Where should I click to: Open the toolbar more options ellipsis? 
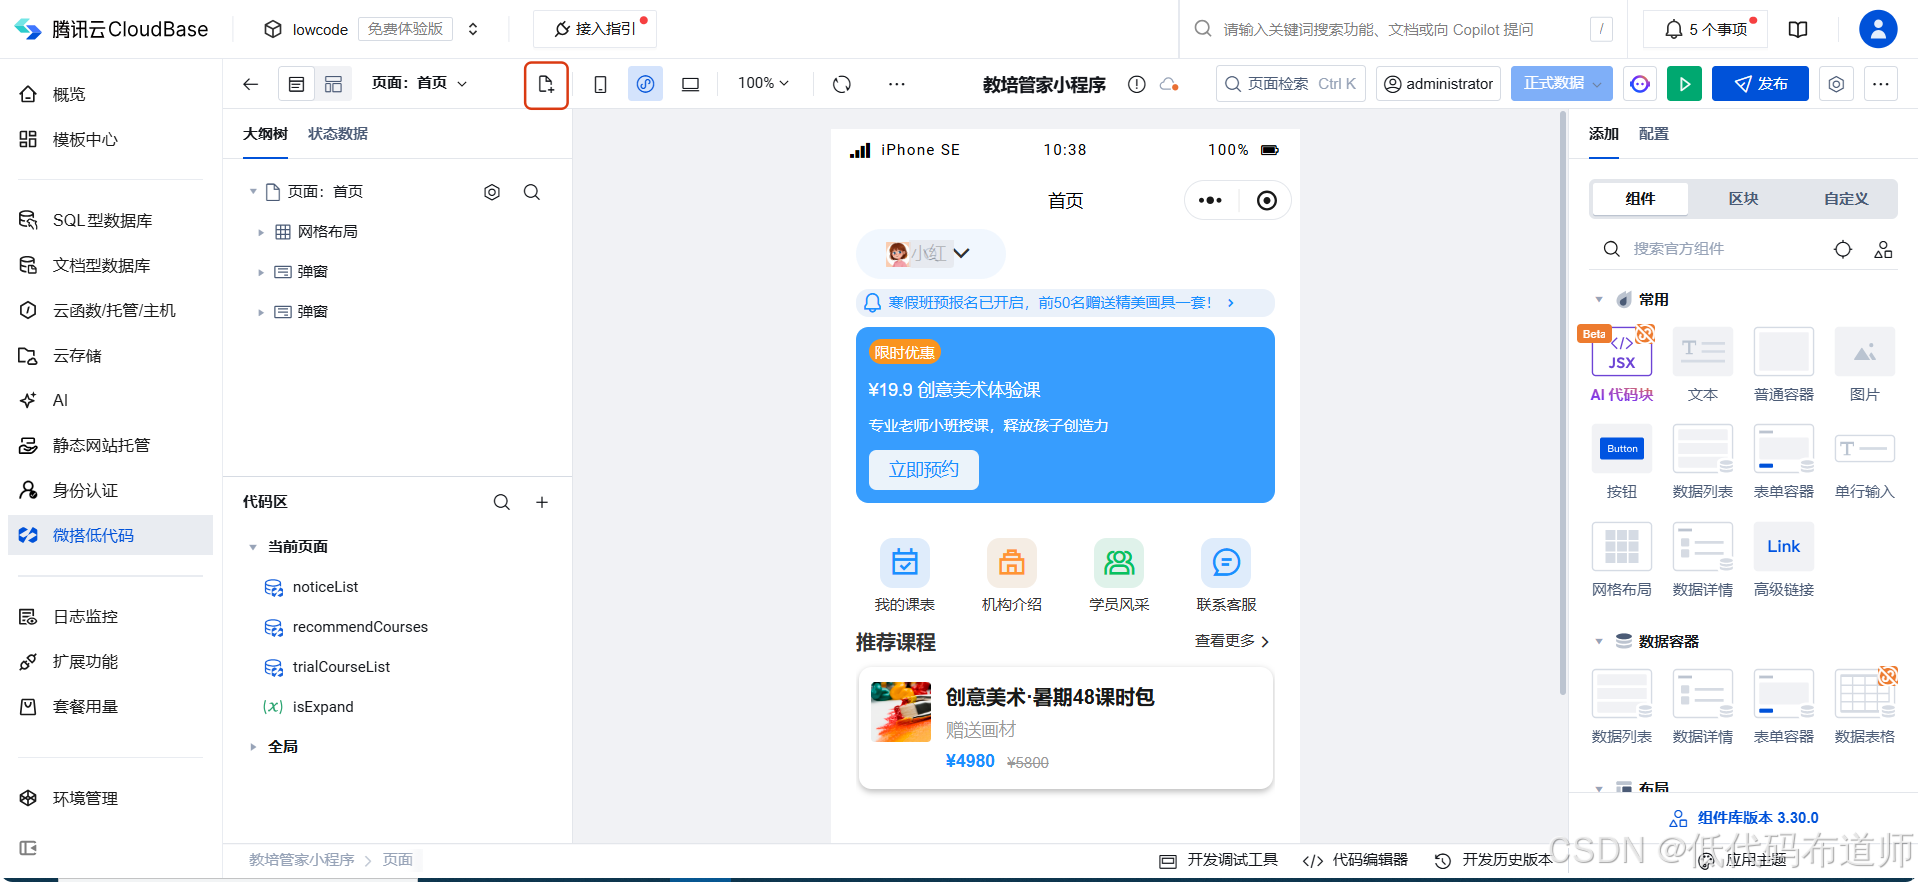tap(896, 84)
